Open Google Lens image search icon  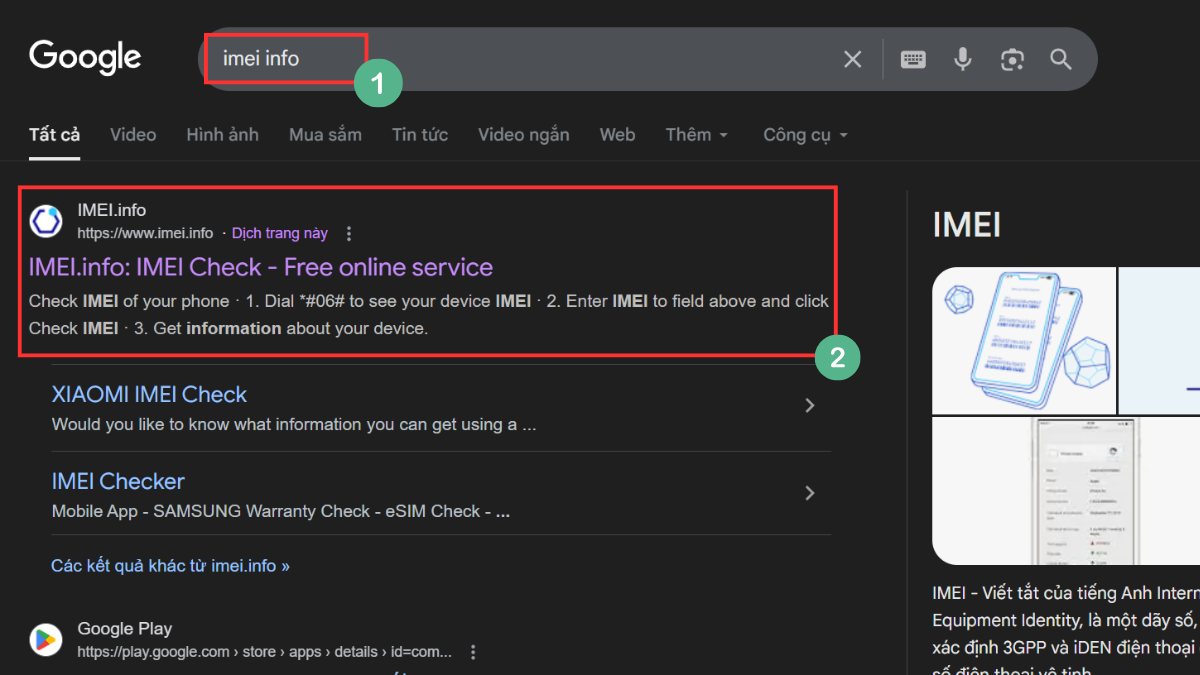coord(1012,60)
